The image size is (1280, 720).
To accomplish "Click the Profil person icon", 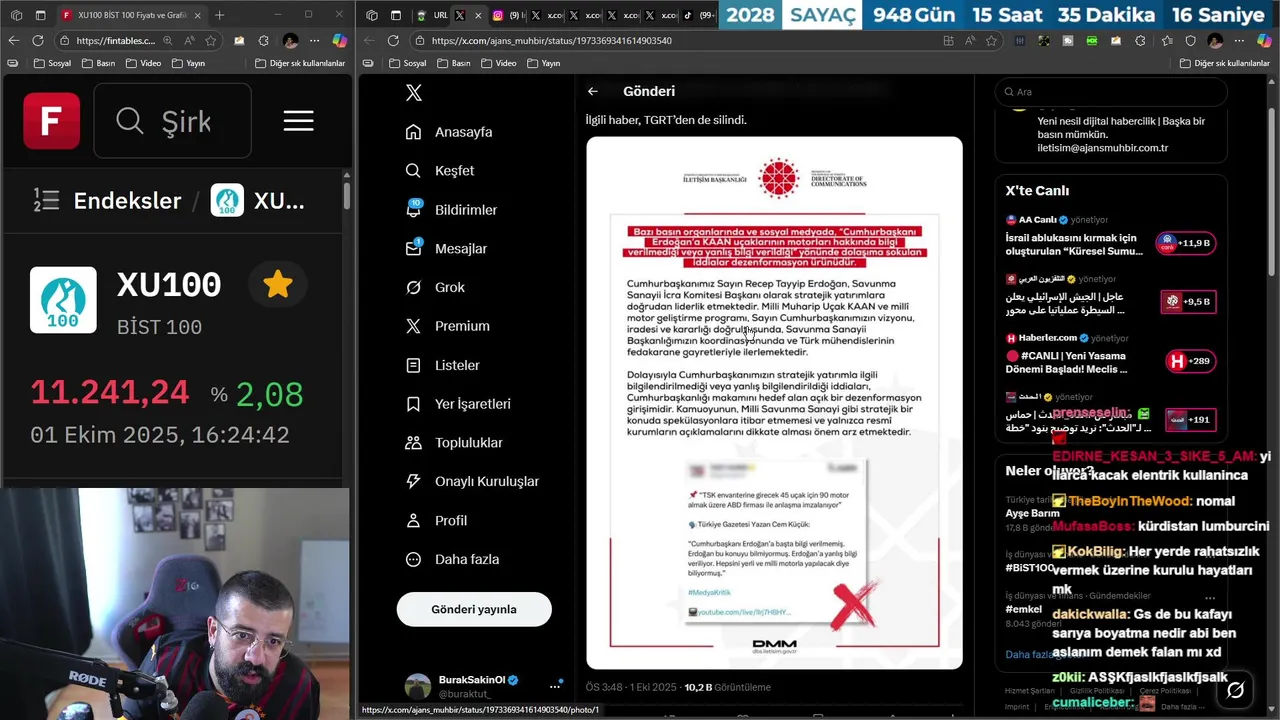I will pyautogui.click(x=413, y=520).
